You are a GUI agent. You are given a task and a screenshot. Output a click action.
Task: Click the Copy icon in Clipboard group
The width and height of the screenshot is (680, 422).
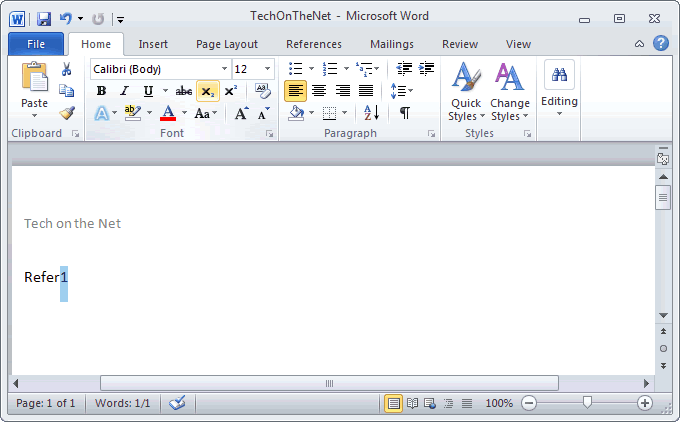pyautogui.click(x=66, y=91)
